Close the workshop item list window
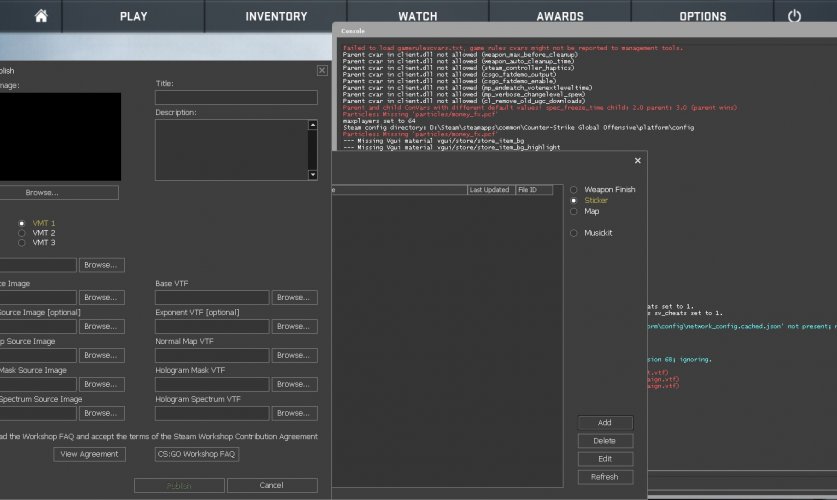Image resolution: width=837 pixels, height=500 pixels. 638,160
